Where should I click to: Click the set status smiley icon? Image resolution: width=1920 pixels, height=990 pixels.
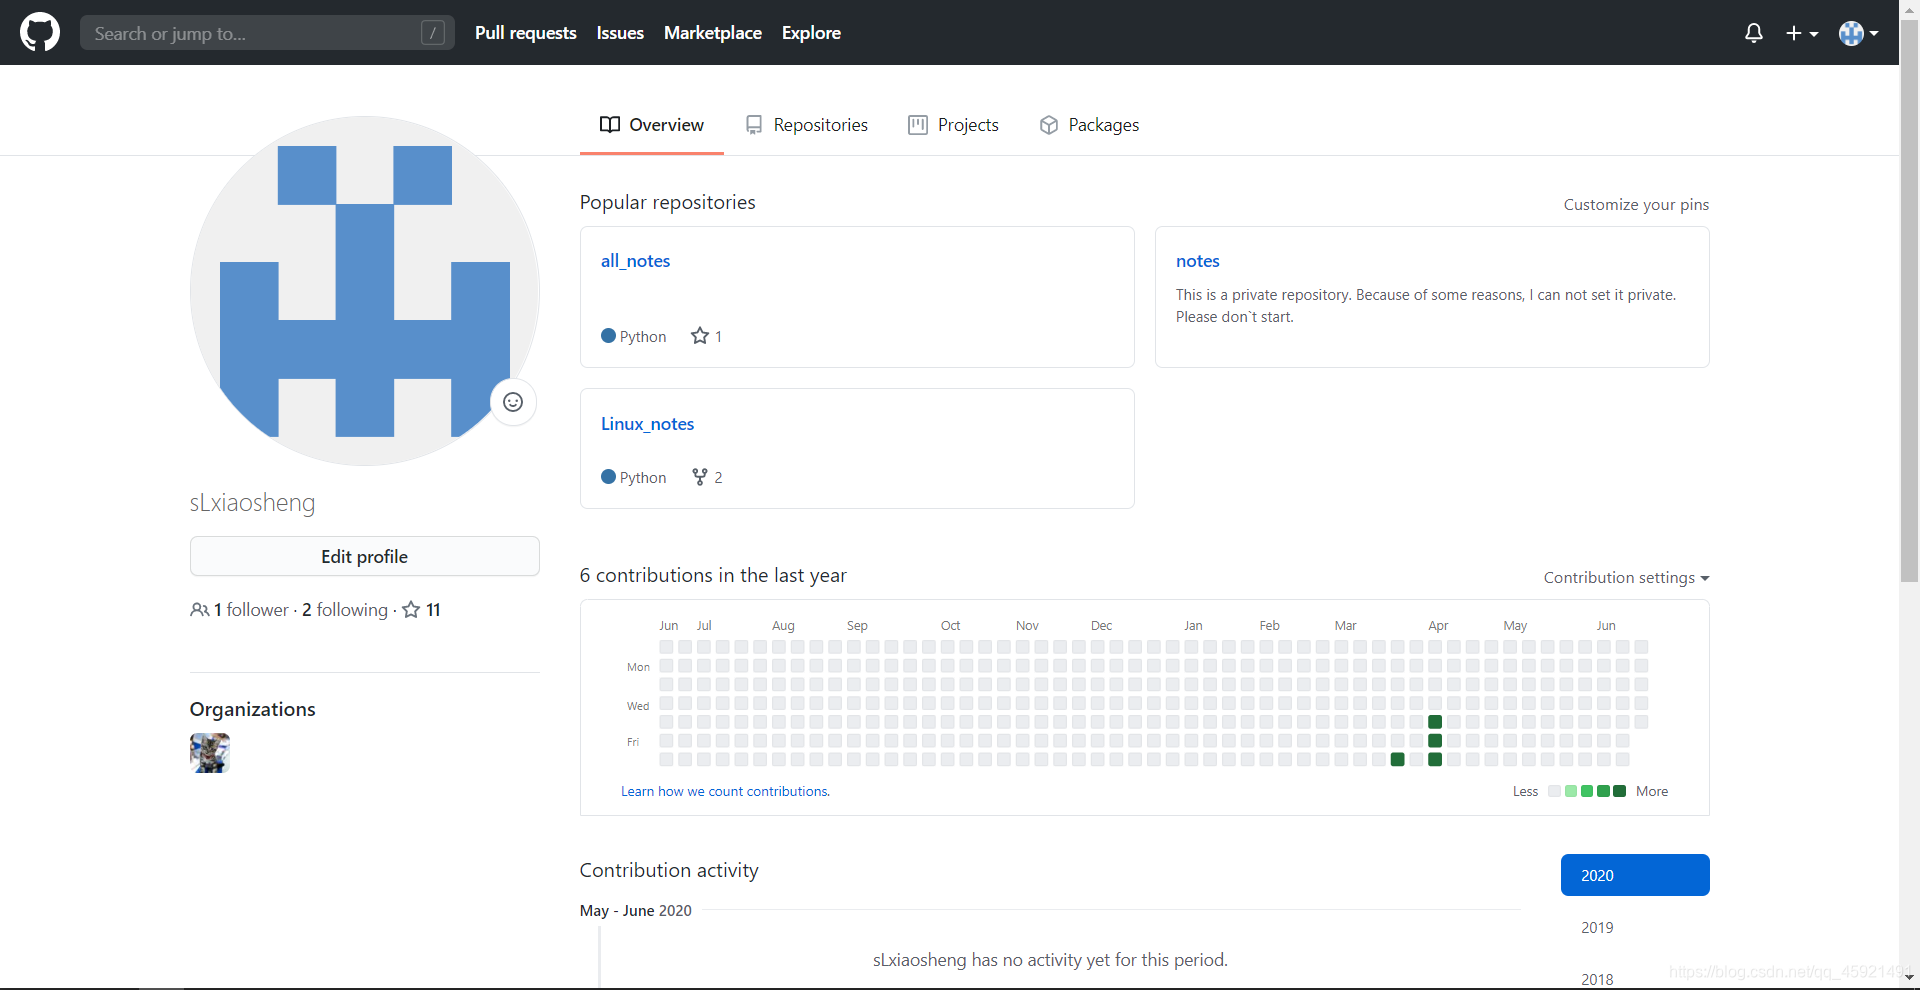click(x=513, y=402)
